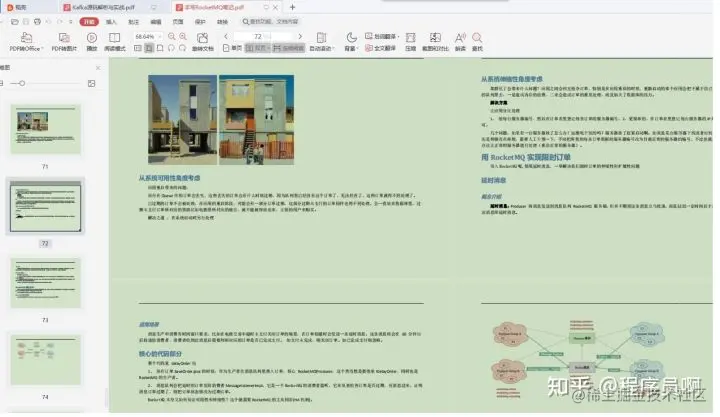
Task: Open page 73 thumbnail
Action: [45, 283]
